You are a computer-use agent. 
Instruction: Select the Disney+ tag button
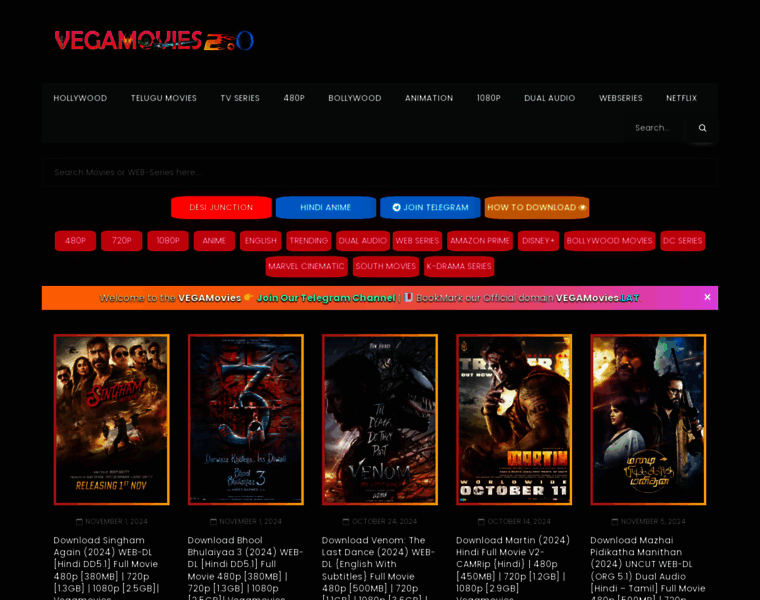(538, 241)
